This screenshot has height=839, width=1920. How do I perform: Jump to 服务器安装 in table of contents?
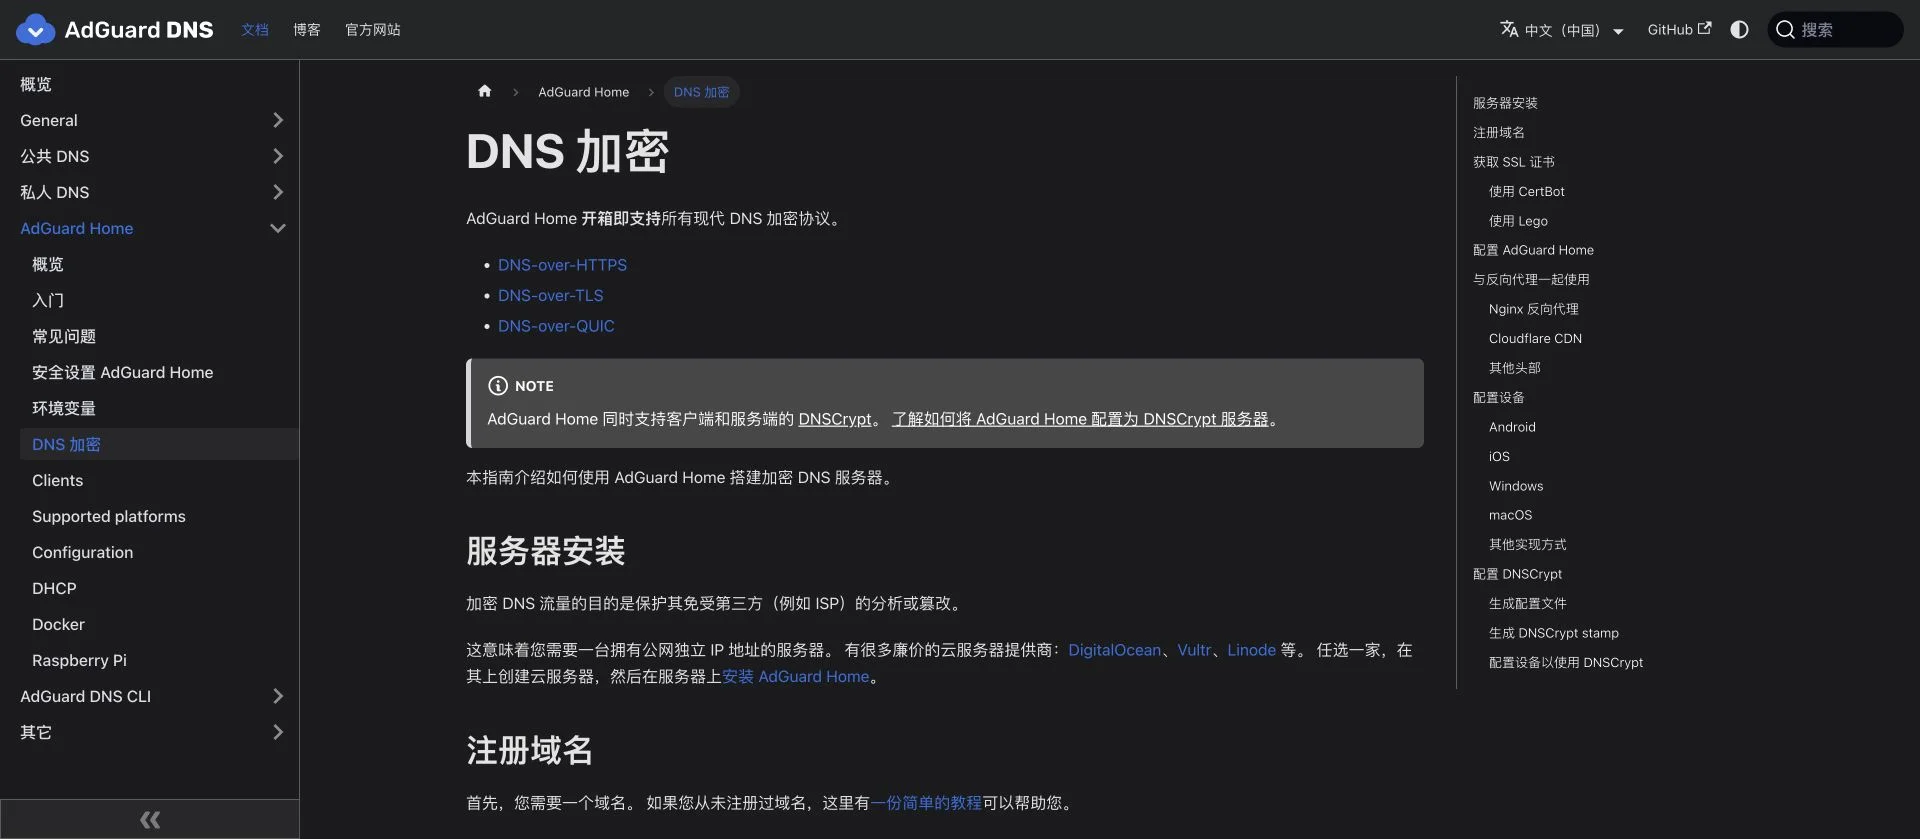(1505, 103)
